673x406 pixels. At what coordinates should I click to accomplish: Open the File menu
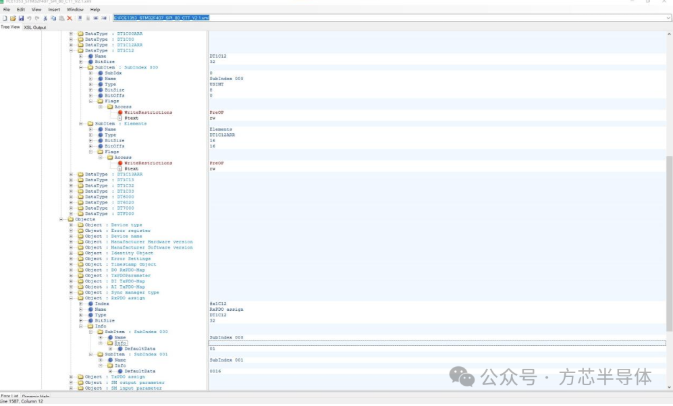[x=6, y=9]
